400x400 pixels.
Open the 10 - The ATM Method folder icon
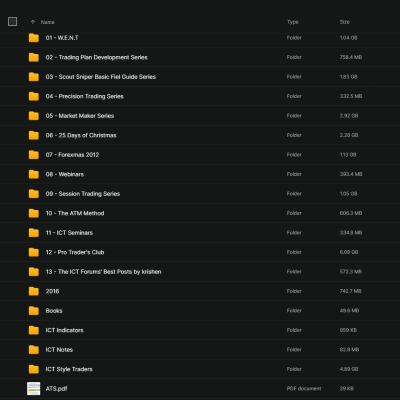(34, 213)
